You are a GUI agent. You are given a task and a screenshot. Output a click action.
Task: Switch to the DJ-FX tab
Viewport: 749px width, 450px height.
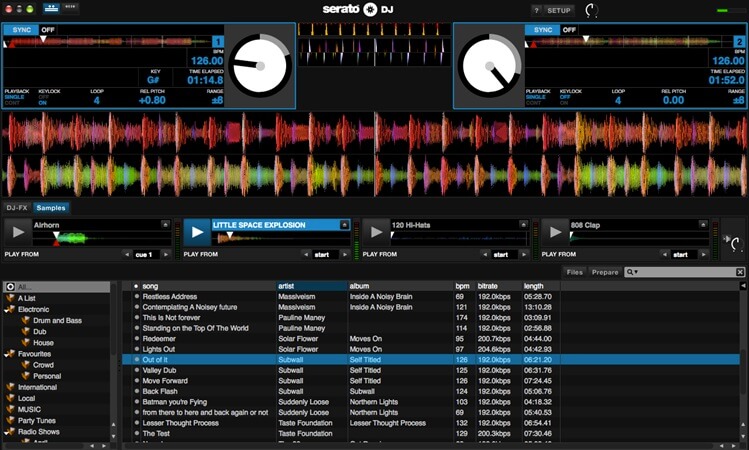click(x=17, y=208)
